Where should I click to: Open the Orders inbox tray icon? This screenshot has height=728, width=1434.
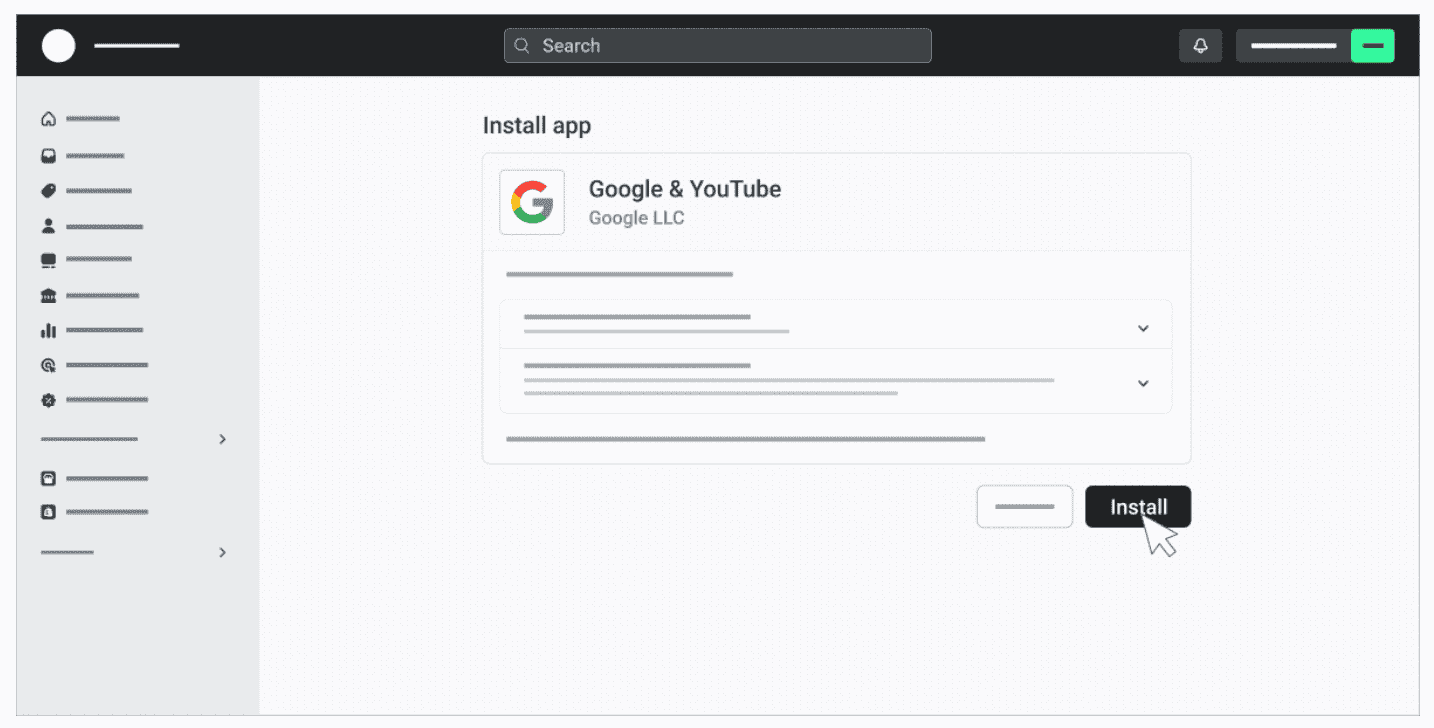(48, 156)
